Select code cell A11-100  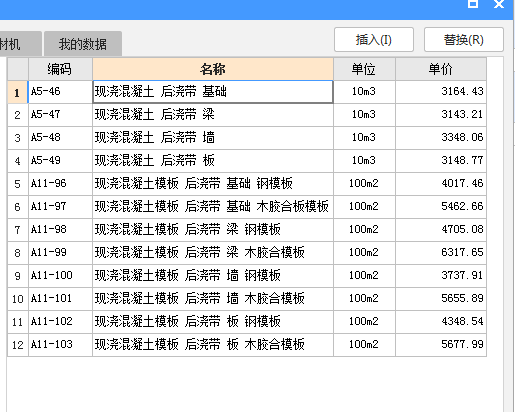[60, 276]
